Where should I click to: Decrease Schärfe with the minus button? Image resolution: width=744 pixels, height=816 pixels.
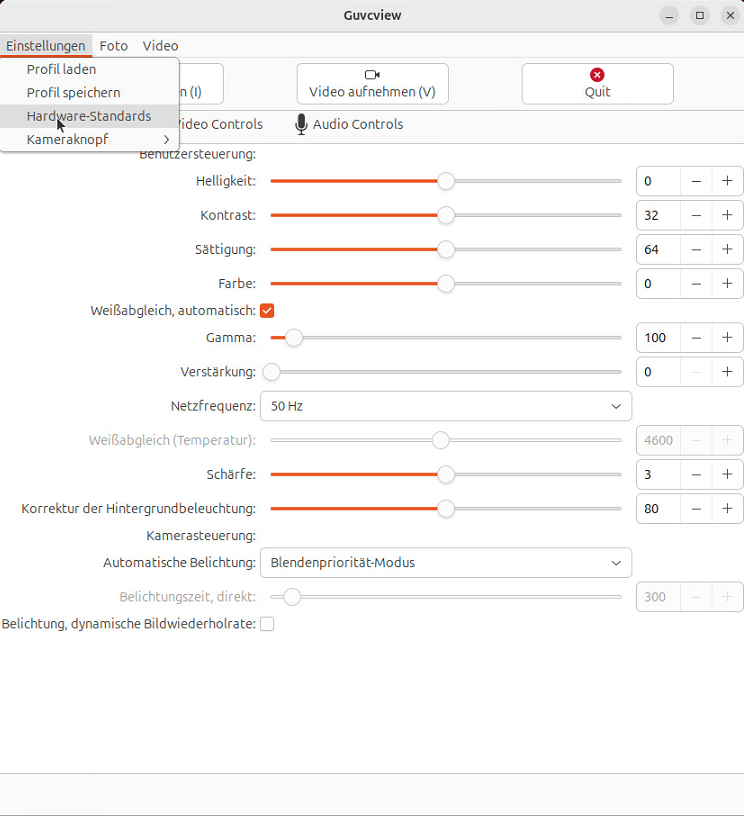(x=696, y=475)
